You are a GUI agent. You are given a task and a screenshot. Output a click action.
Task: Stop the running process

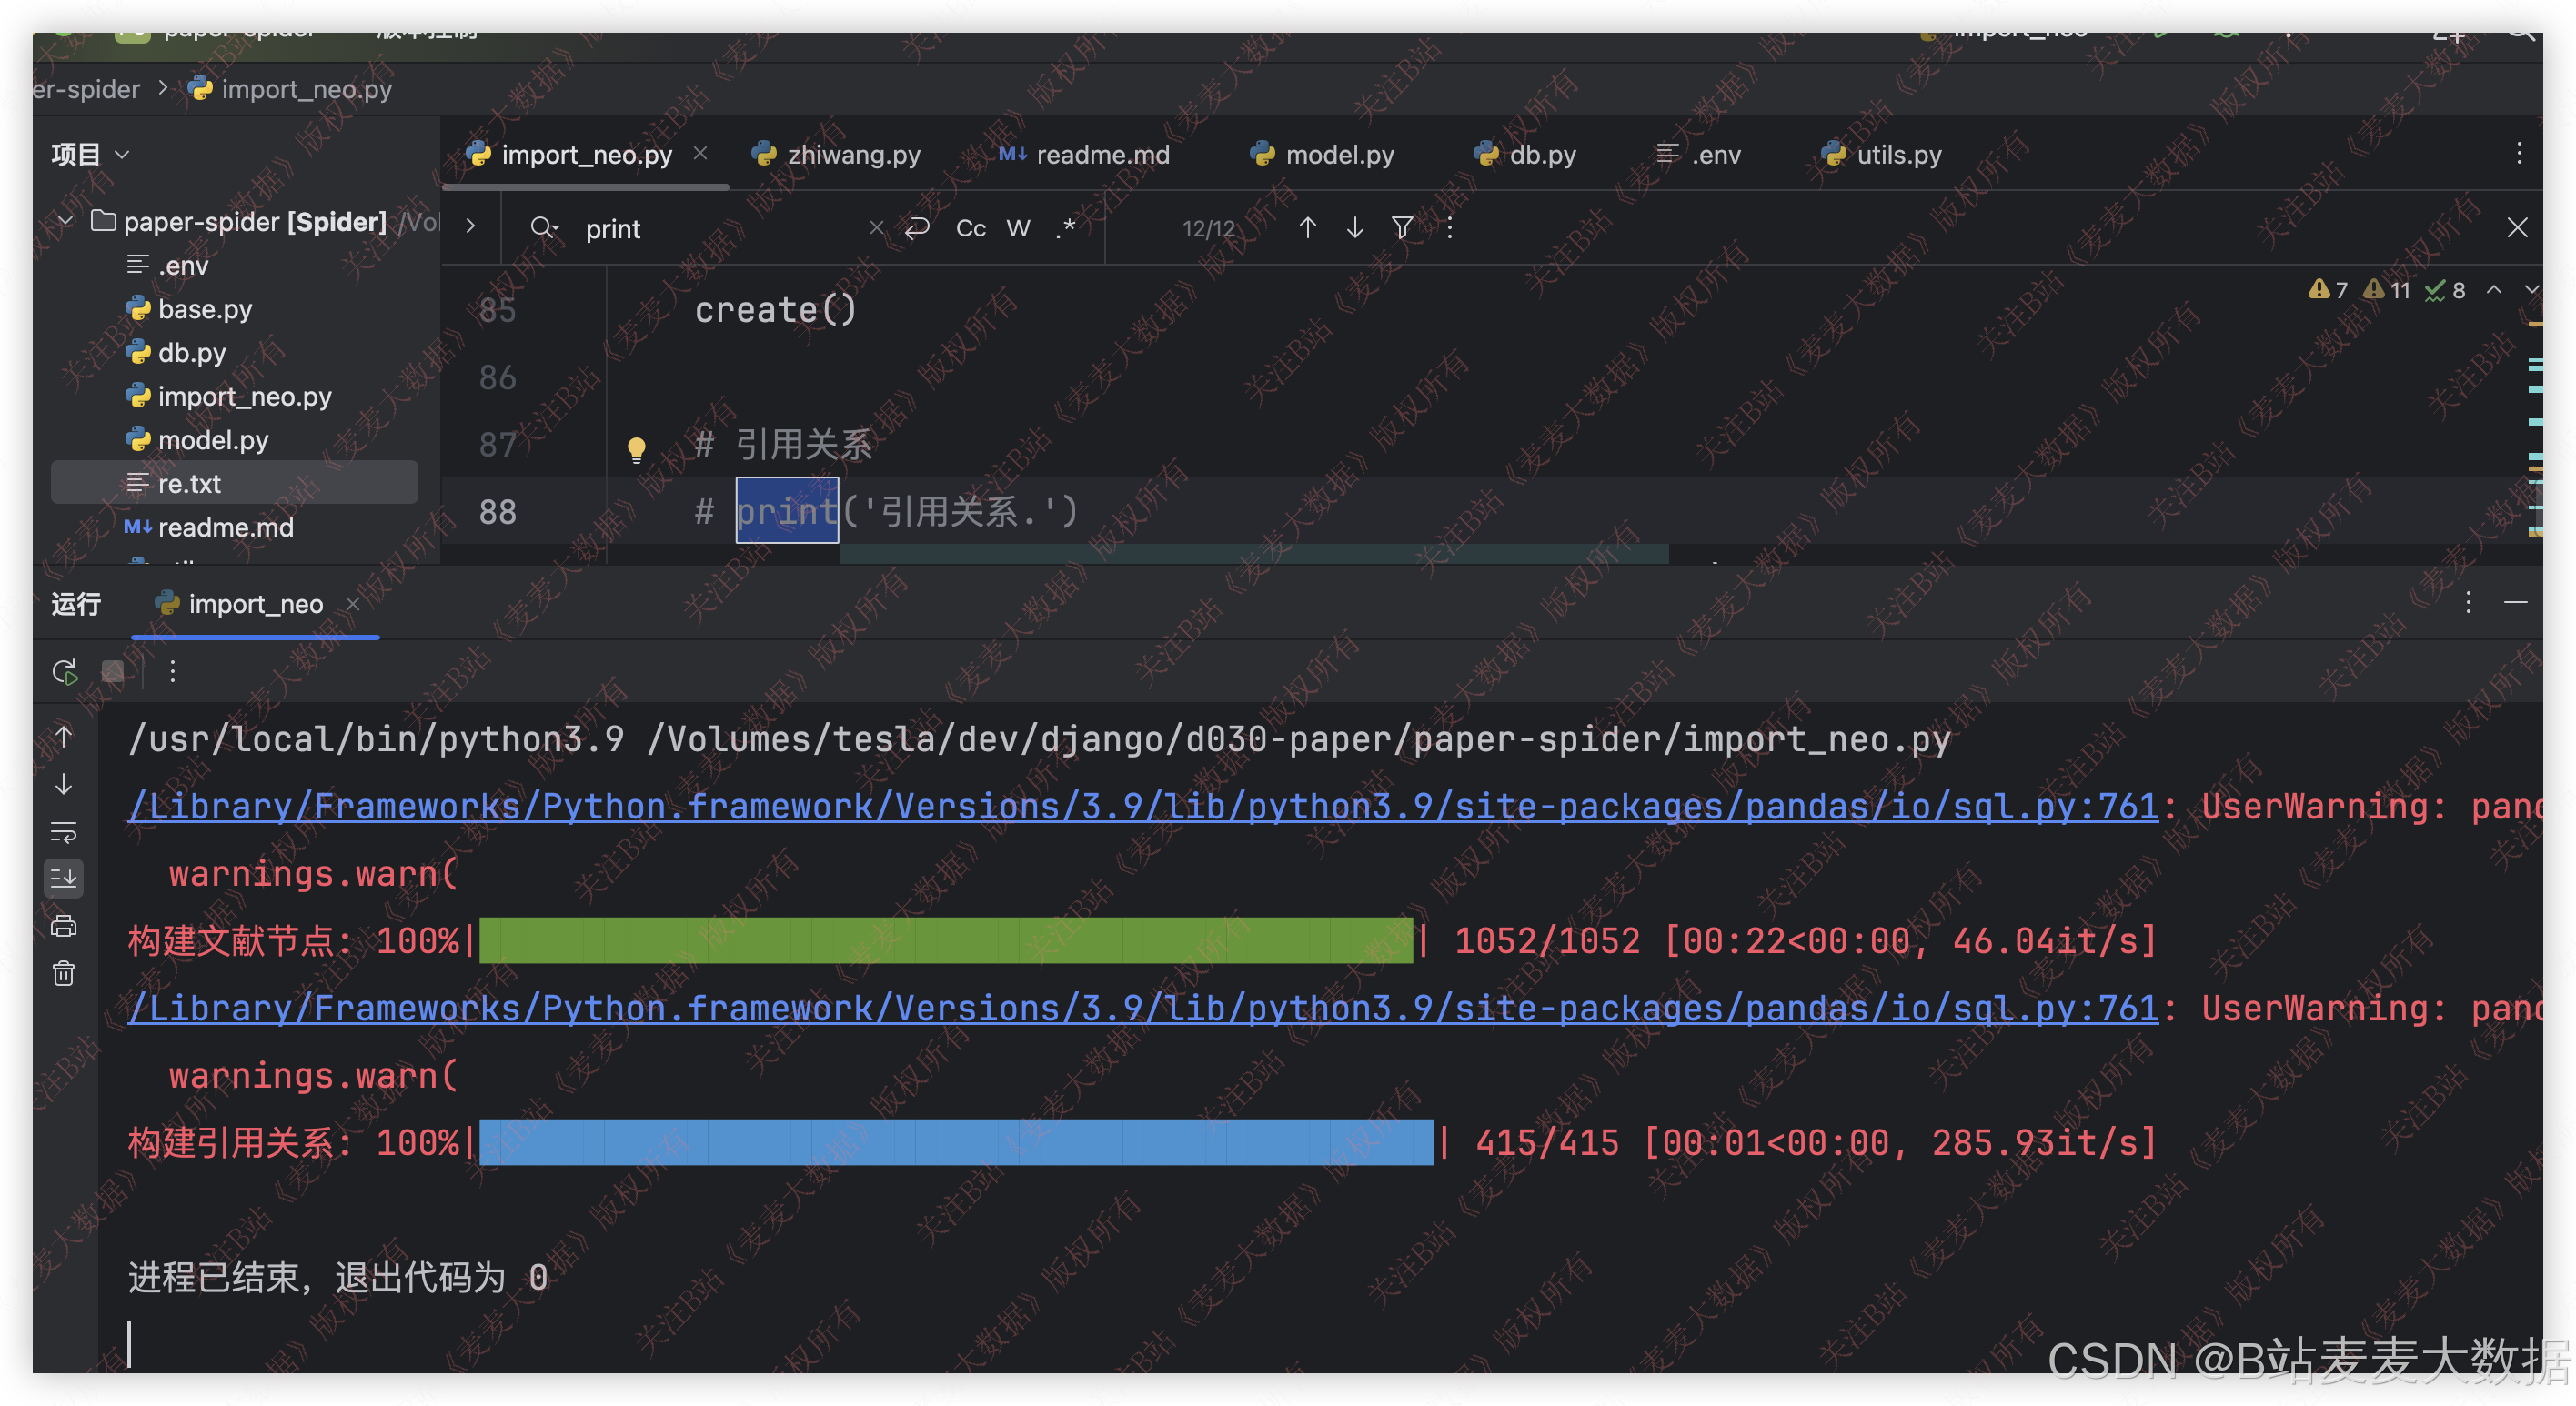113,671
